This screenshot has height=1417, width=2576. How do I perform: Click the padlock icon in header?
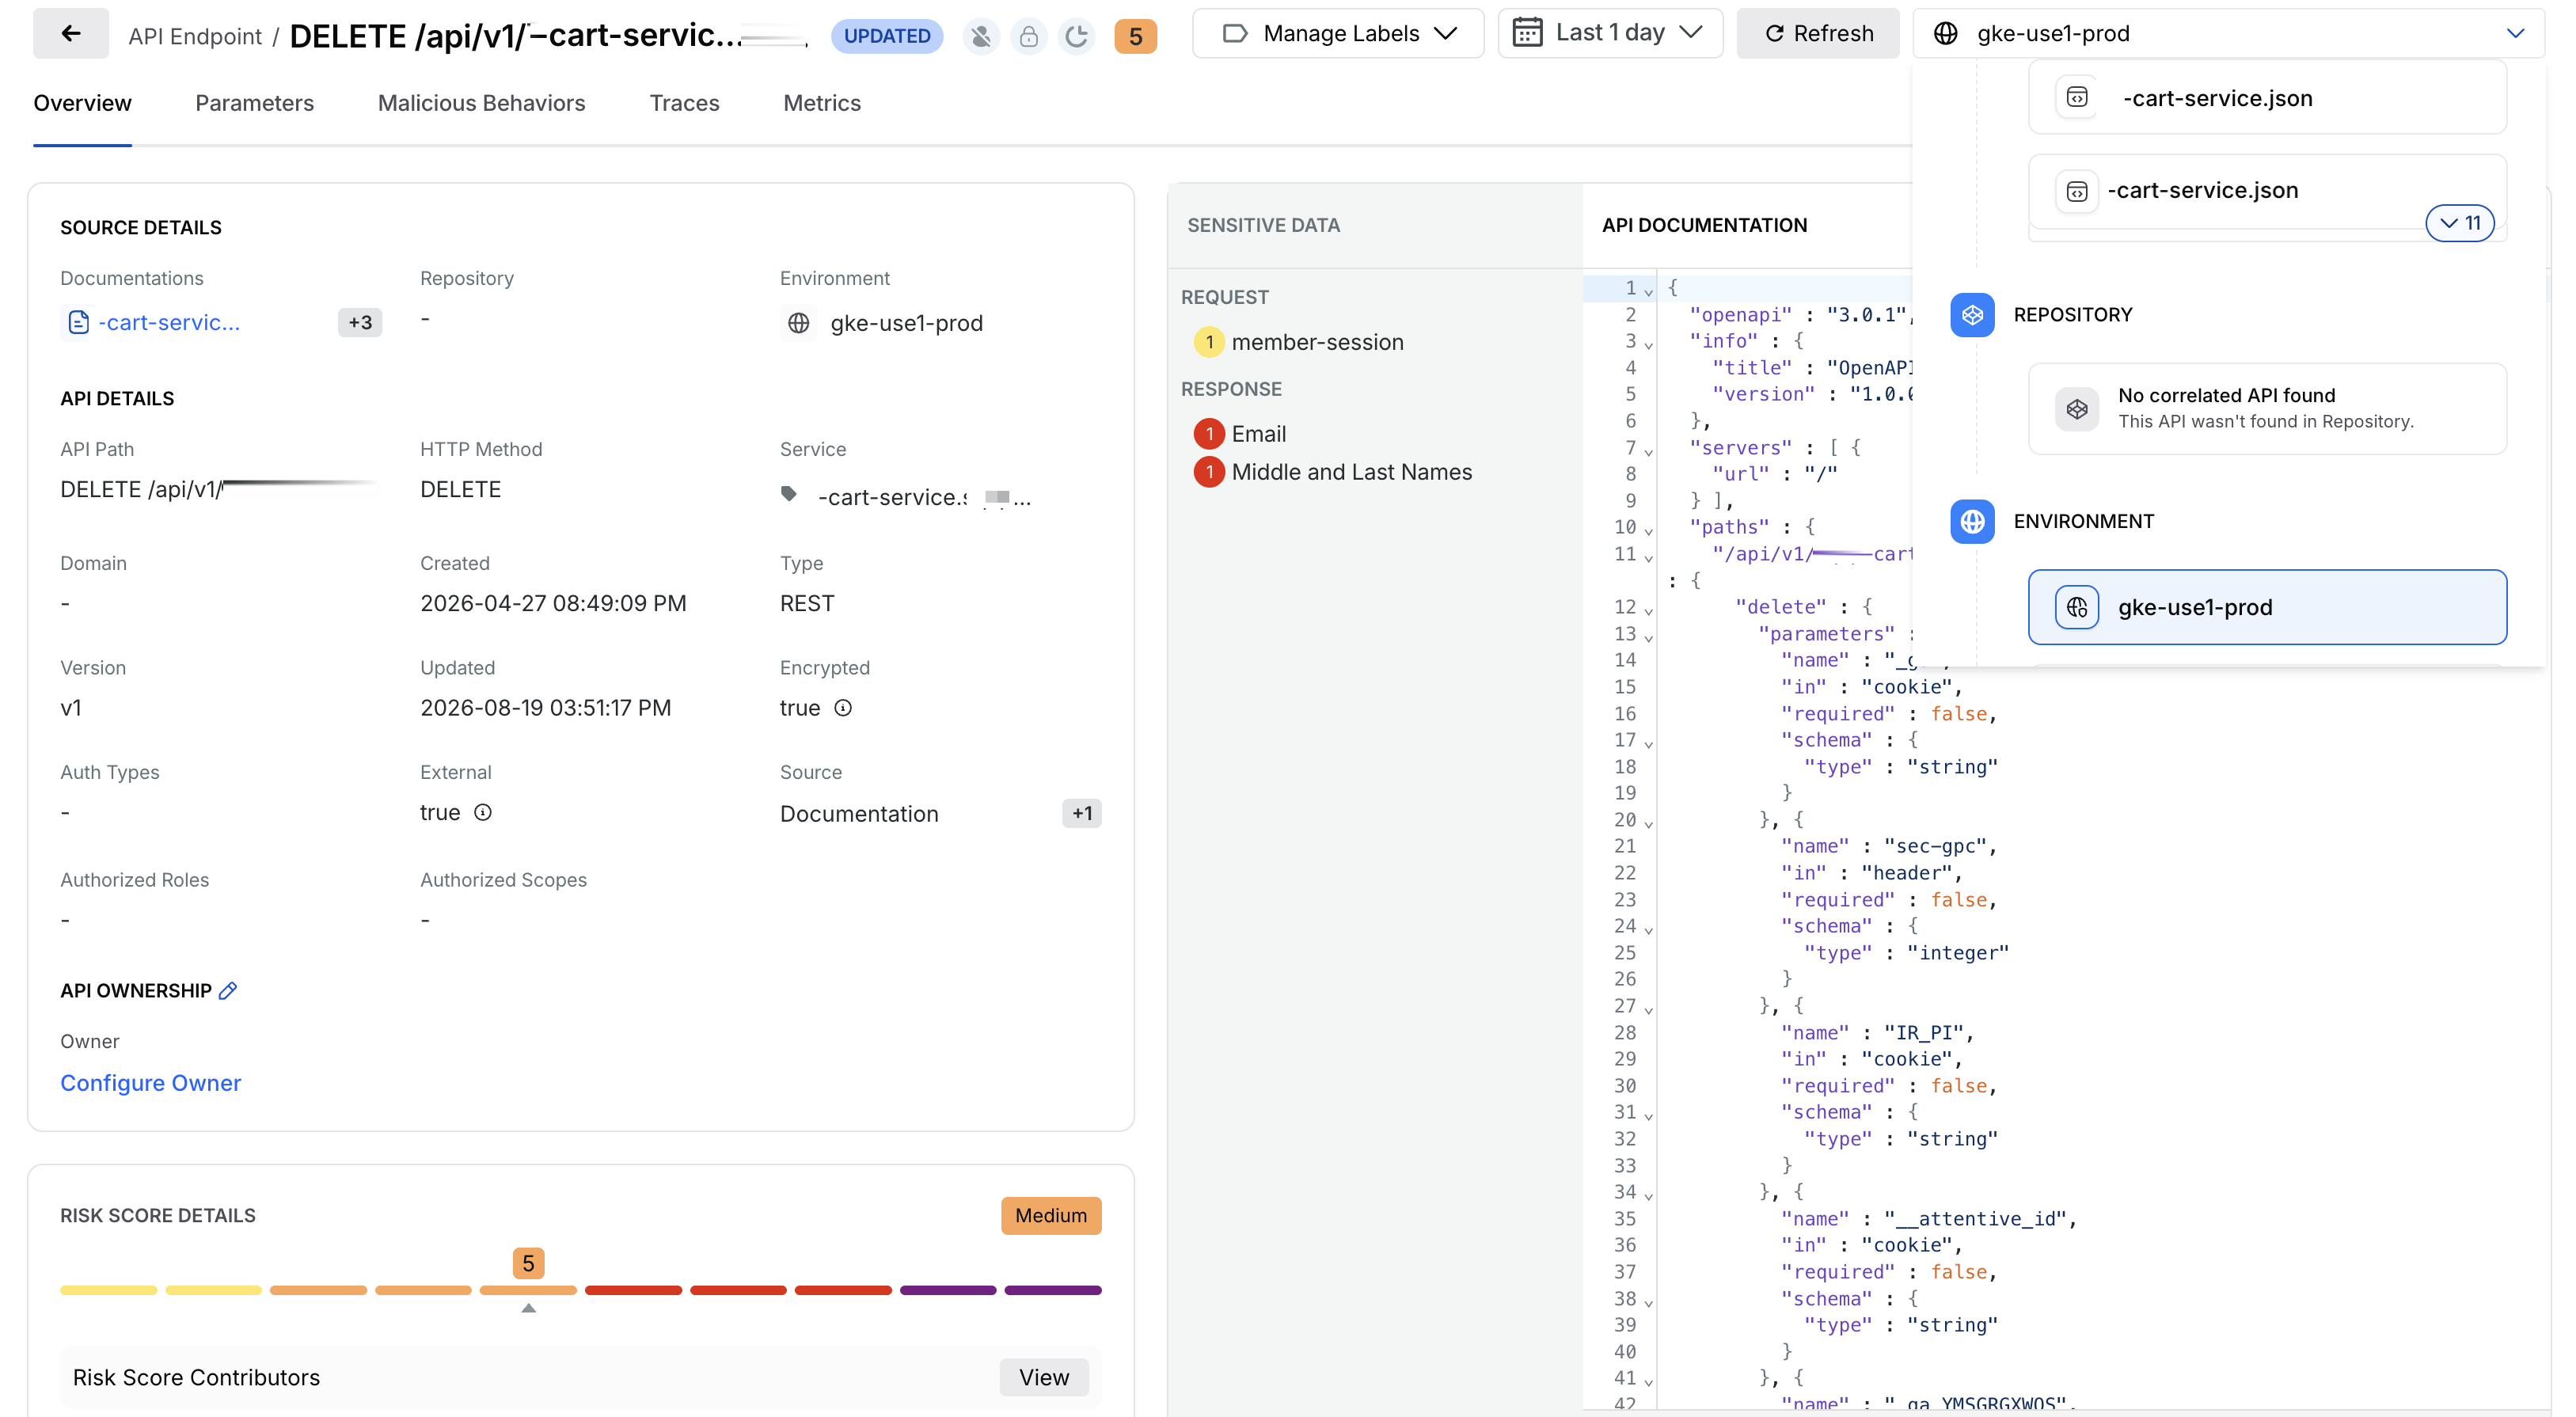click(1028, 36)
